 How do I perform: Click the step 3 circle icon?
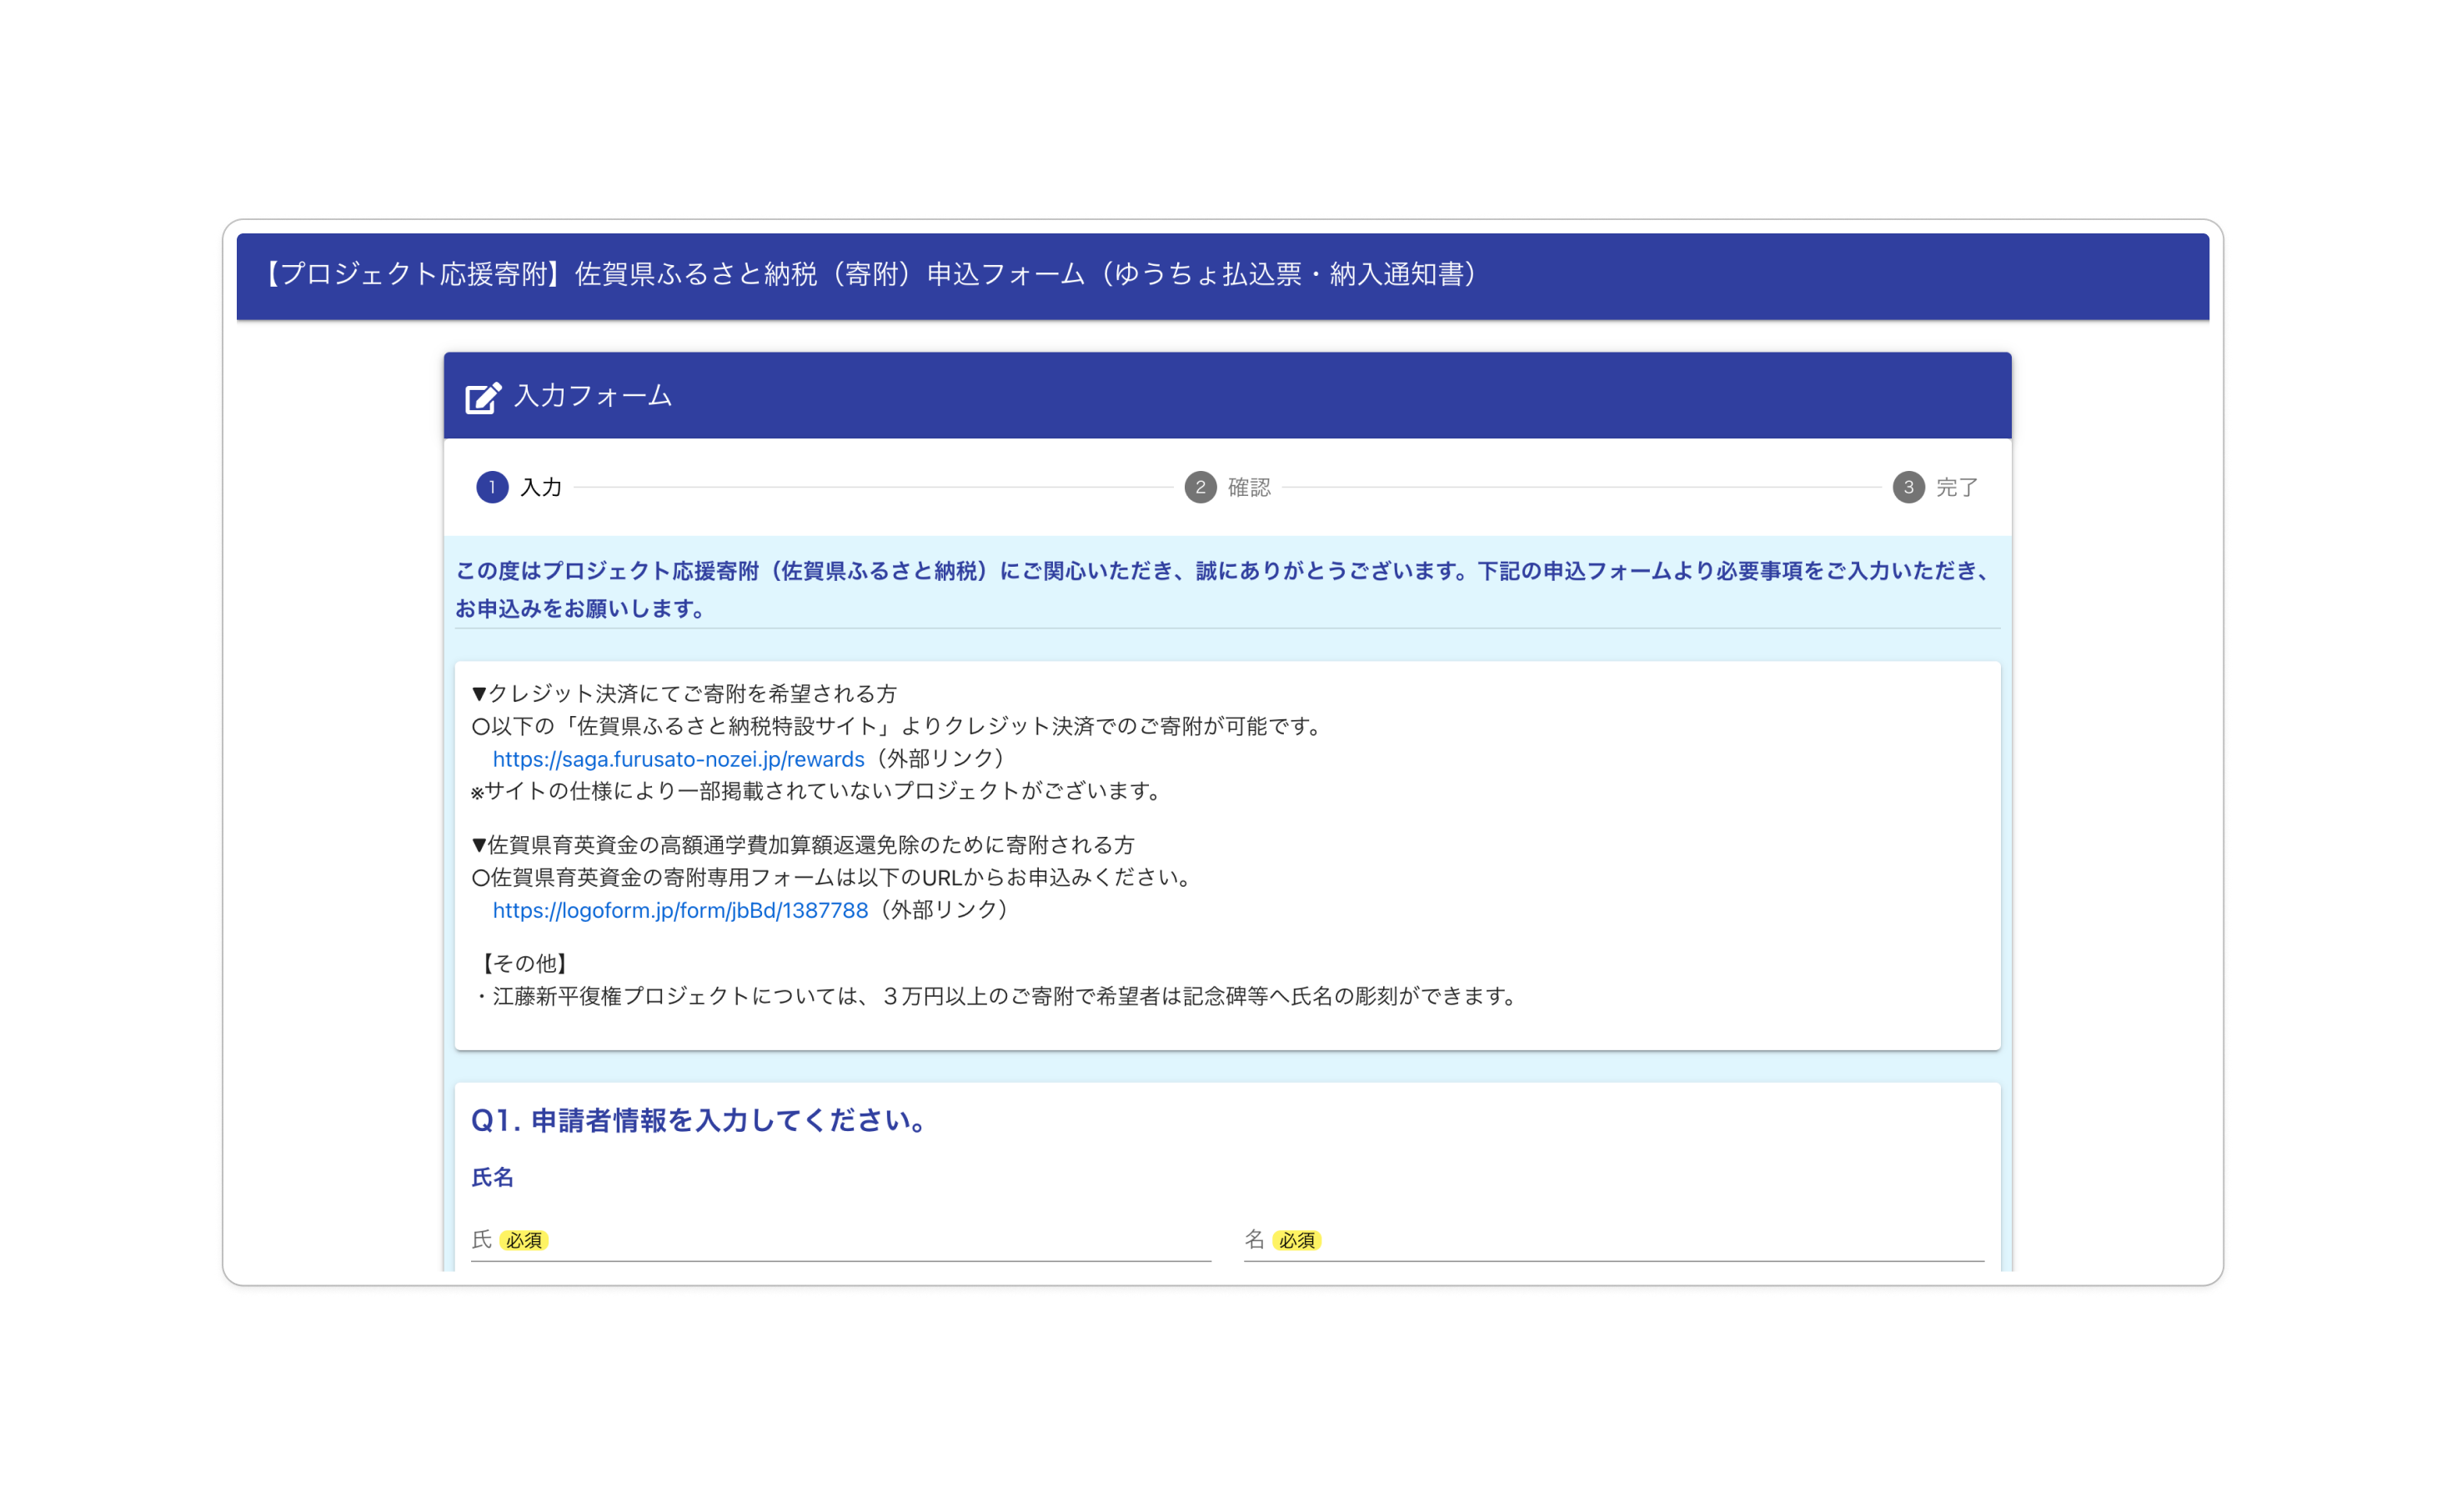point(1908,487)
